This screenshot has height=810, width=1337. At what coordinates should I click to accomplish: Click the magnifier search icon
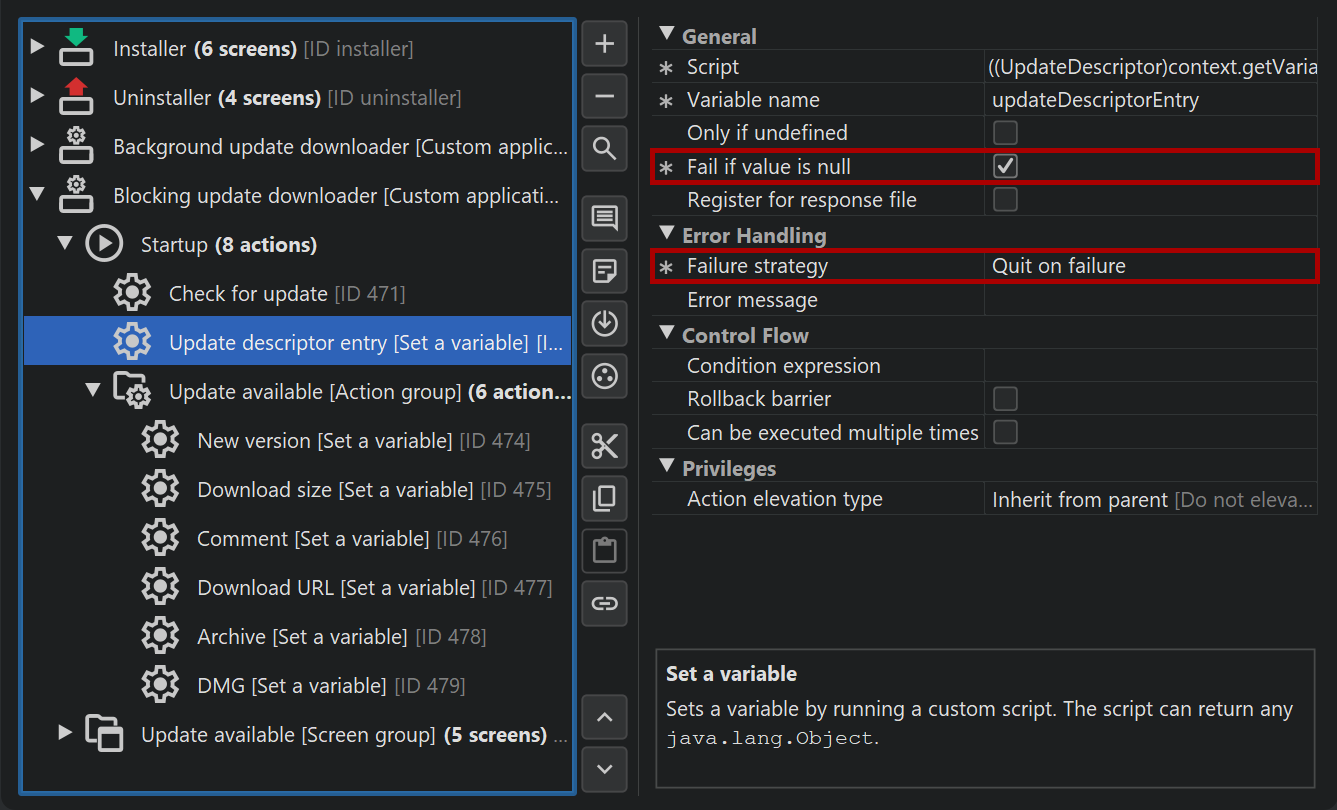[604, 150]
